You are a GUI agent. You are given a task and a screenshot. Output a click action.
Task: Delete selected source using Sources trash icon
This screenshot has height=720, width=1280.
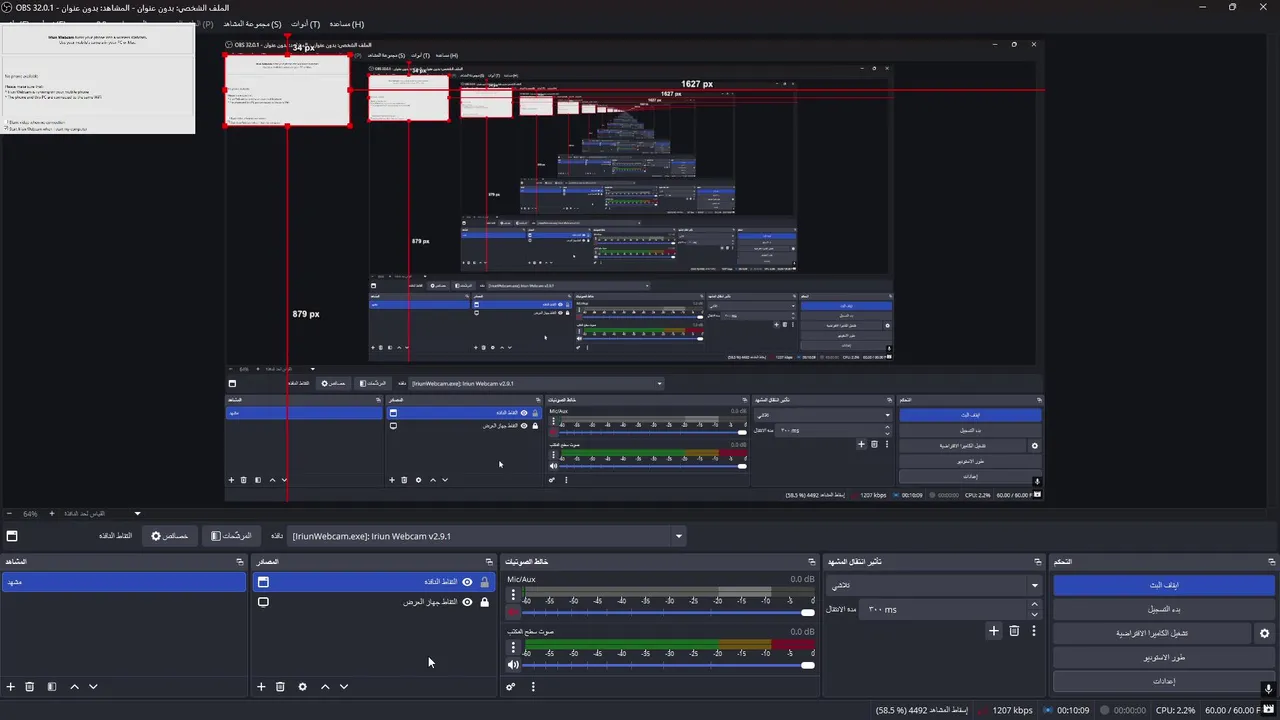[x=280, y=687]
